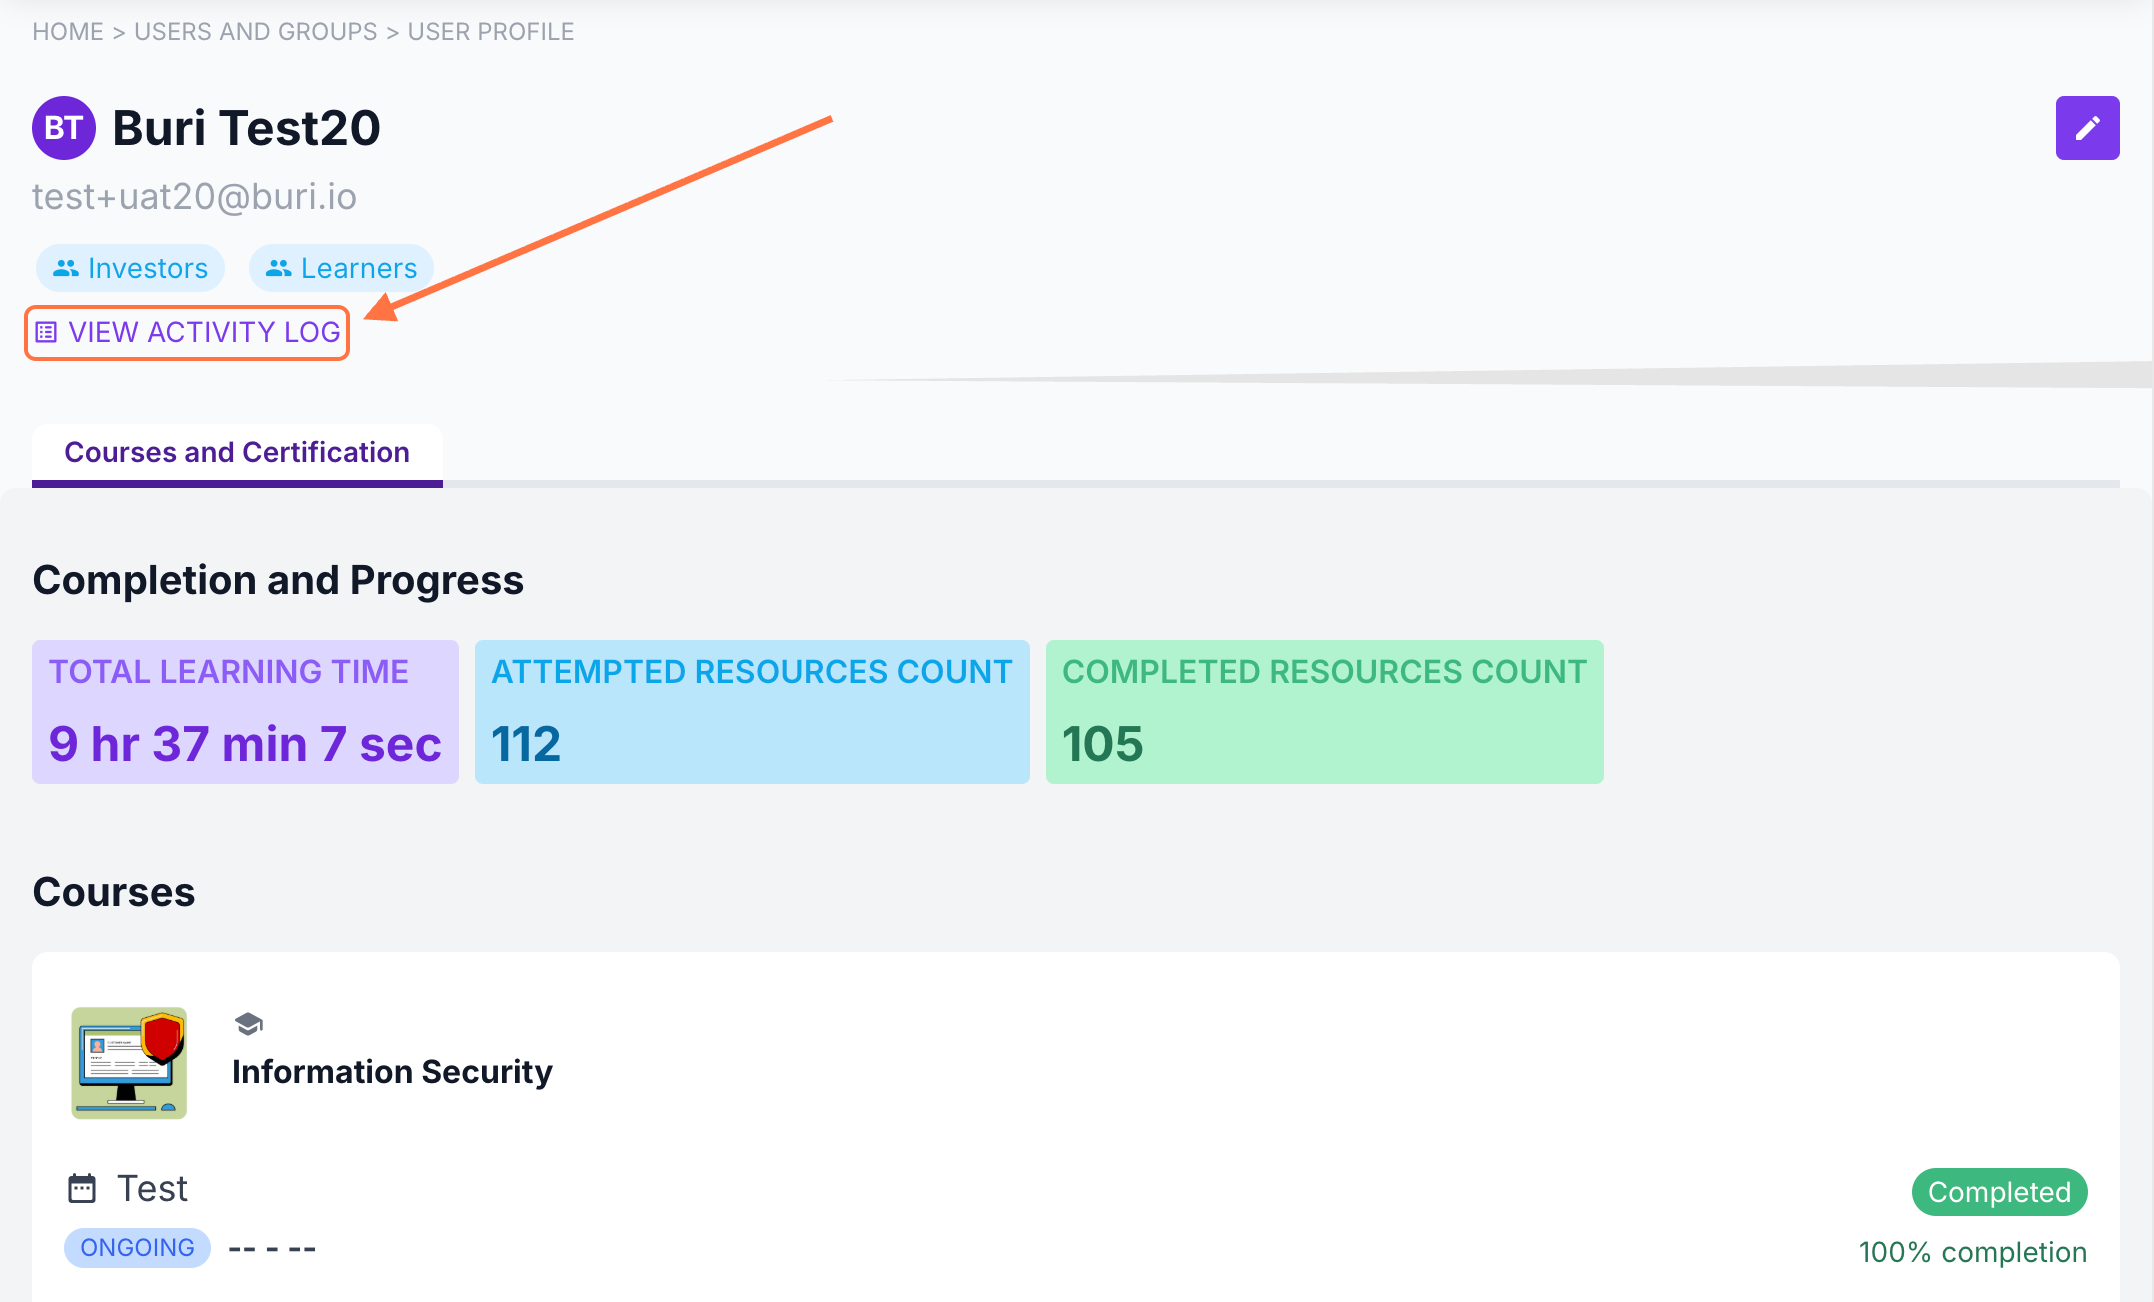The height and width of the screenshot is (1302, 2154).
Task: Click the pencil edit profile icon
Action: (x=2087, y=128)
